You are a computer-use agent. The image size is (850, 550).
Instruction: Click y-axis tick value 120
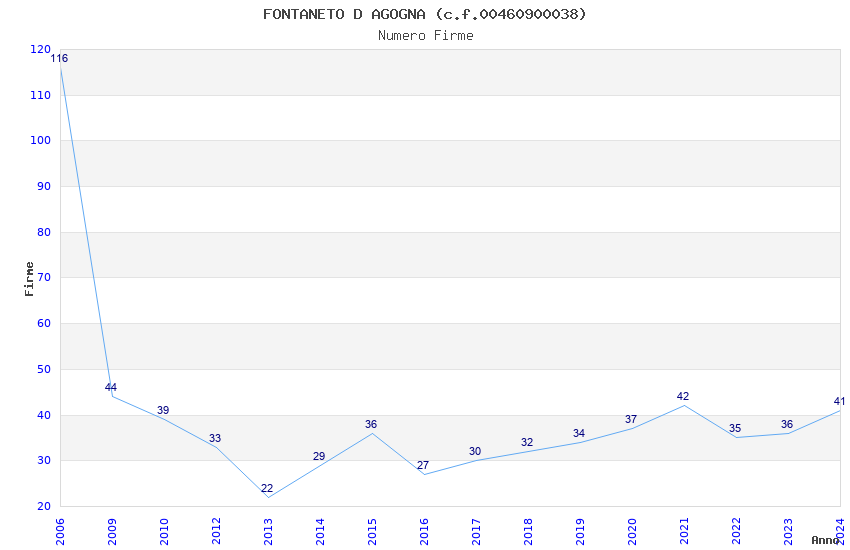click(x=41, y=49)
